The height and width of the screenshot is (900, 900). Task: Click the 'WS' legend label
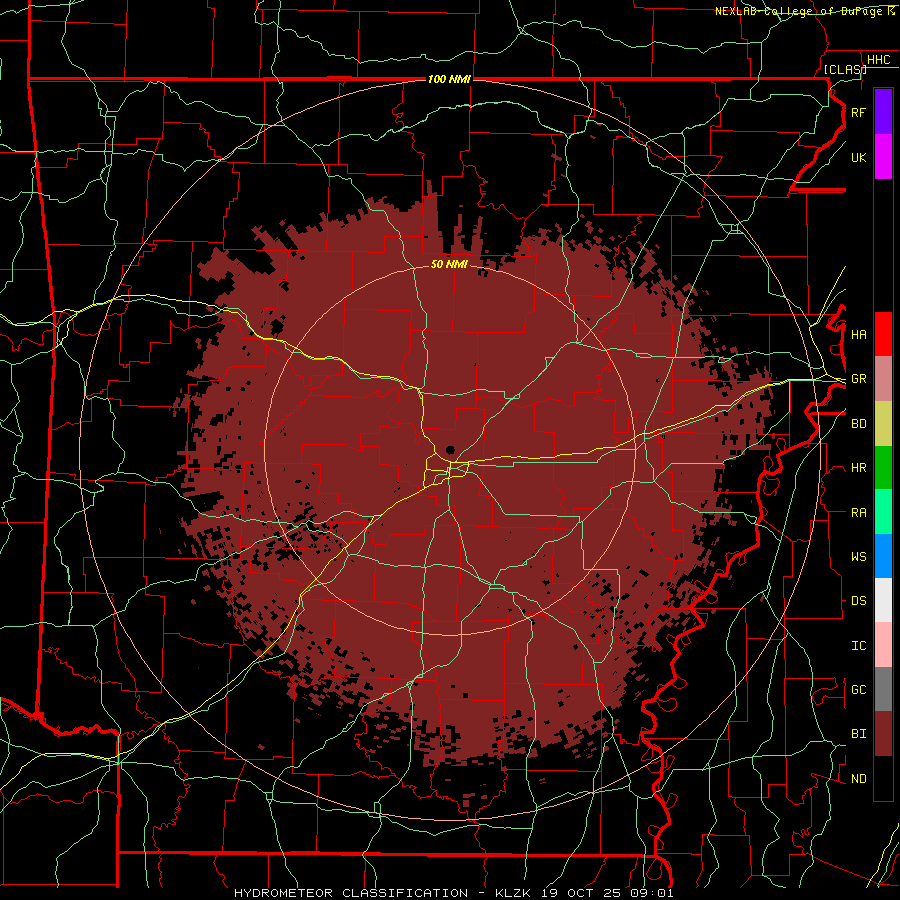[859, 557]
